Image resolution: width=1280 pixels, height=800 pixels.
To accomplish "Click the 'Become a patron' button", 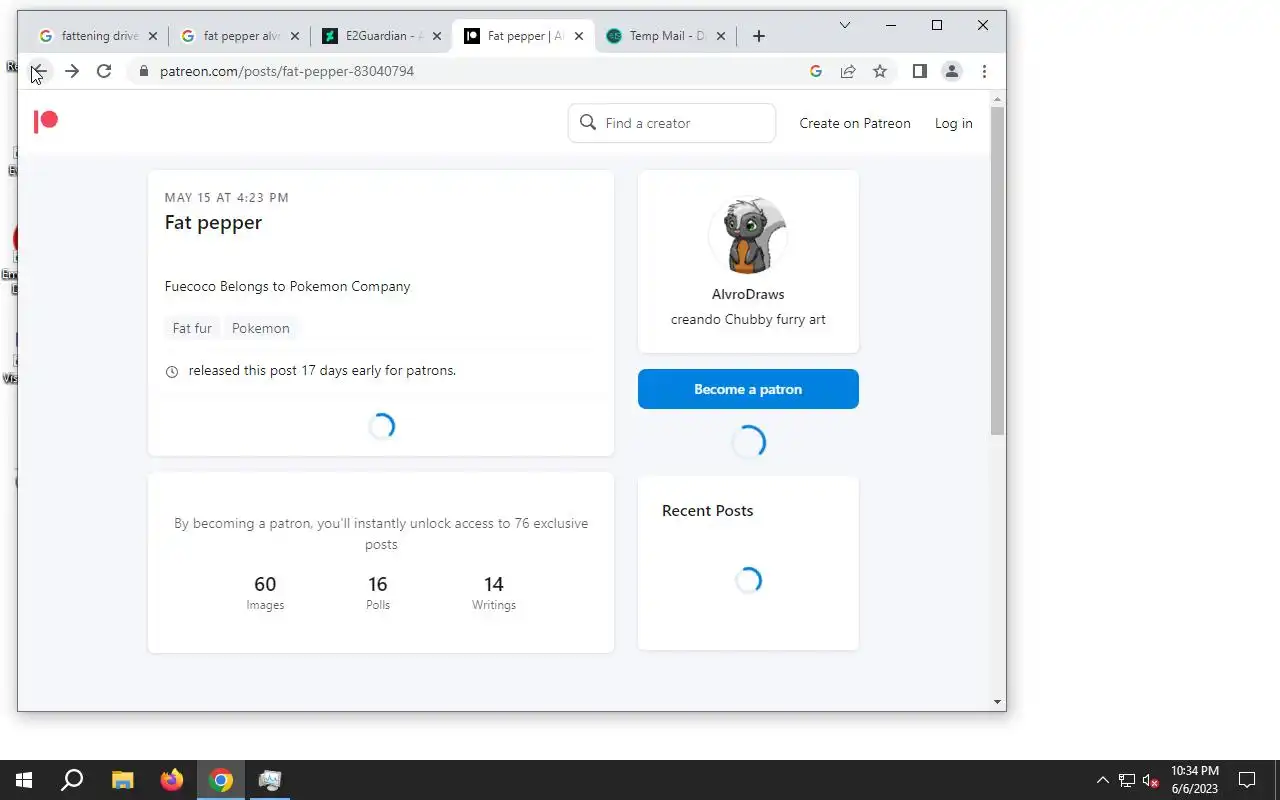I will pyautogui.click(x=748, y=389).
